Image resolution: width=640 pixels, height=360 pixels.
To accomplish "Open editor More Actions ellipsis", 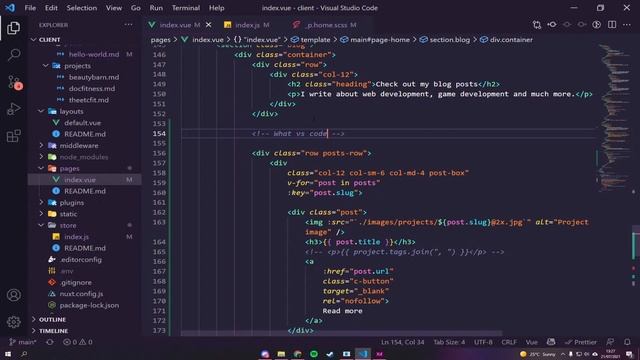I will click(x=627, y=25).
